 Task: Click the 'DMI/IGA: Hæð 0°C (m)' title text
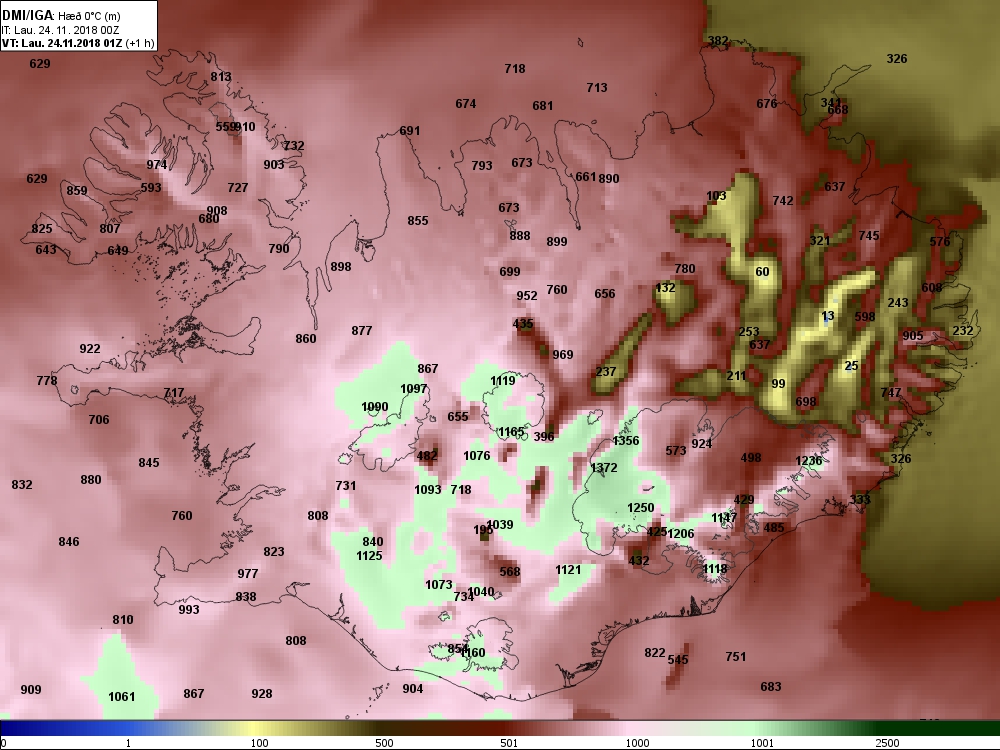tap(61, 15)
